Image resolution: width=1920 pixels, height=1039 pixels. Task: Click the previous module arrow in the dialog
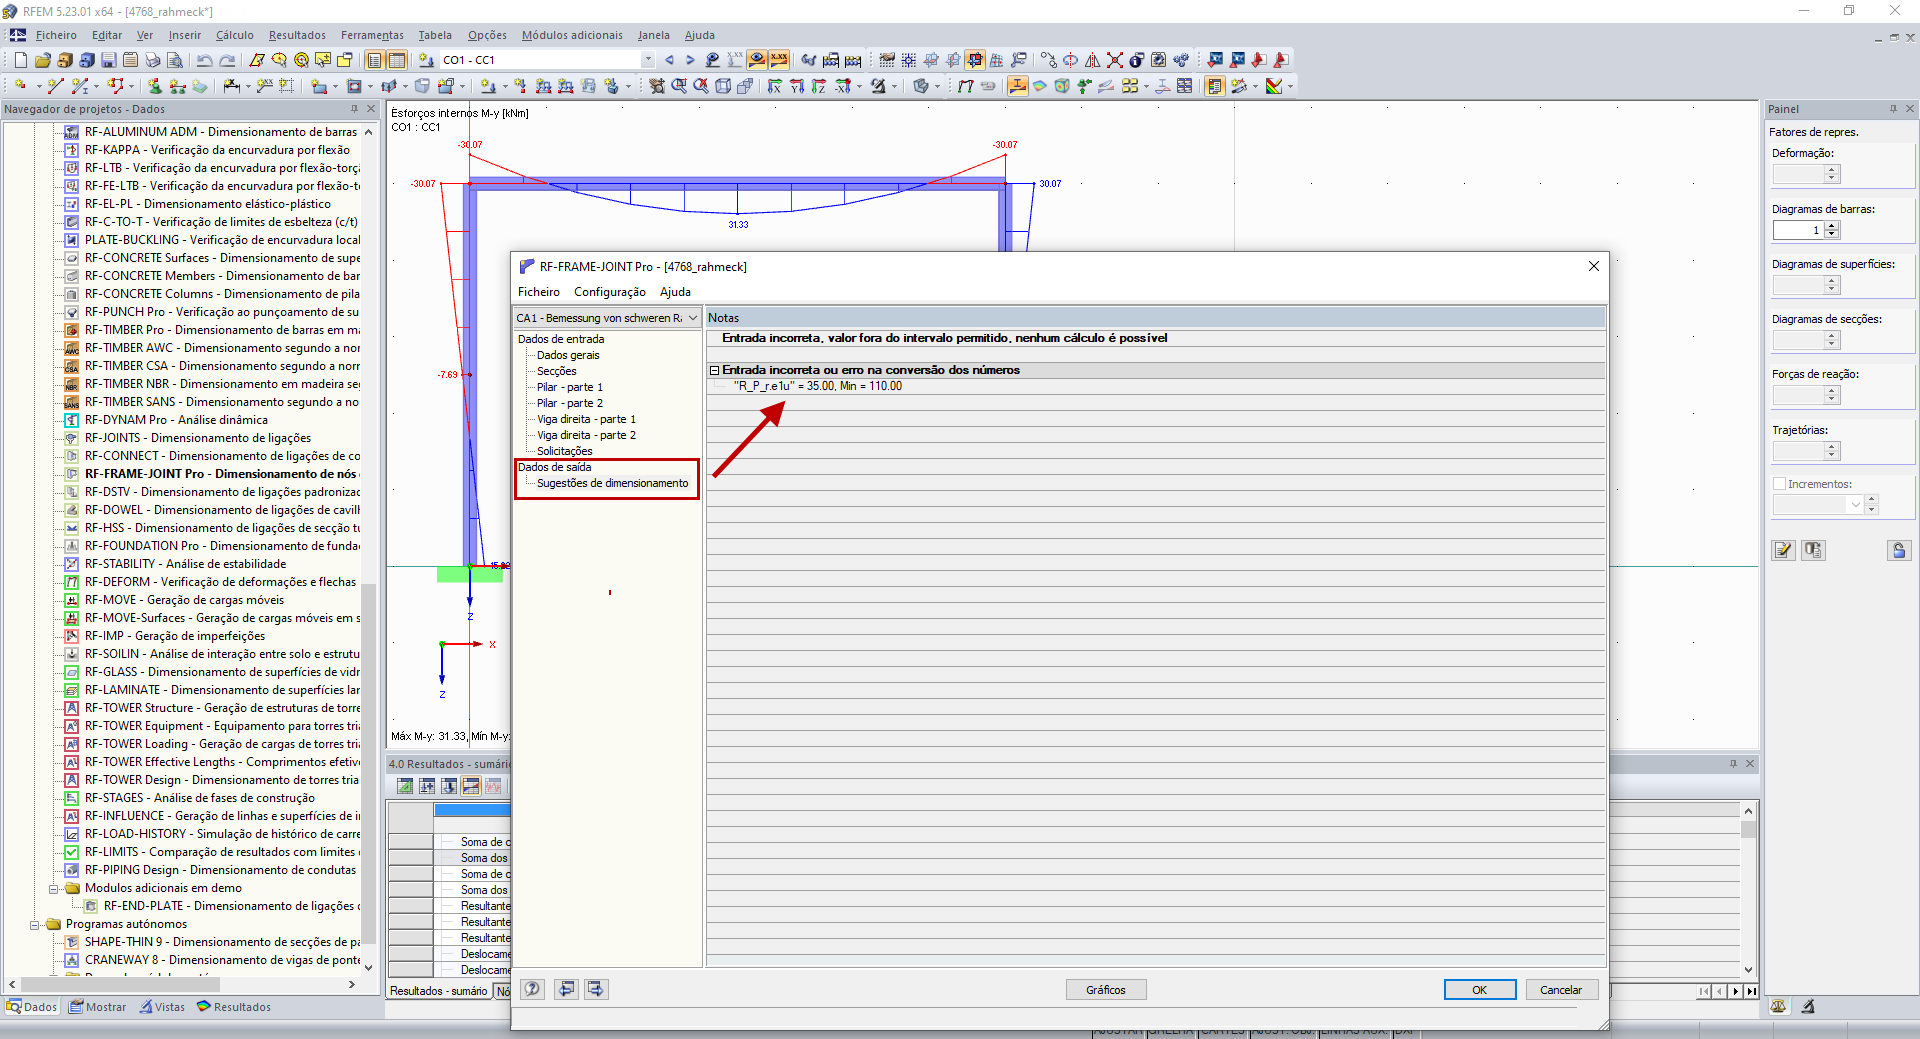pyautogui.click(x=567, y=989)
